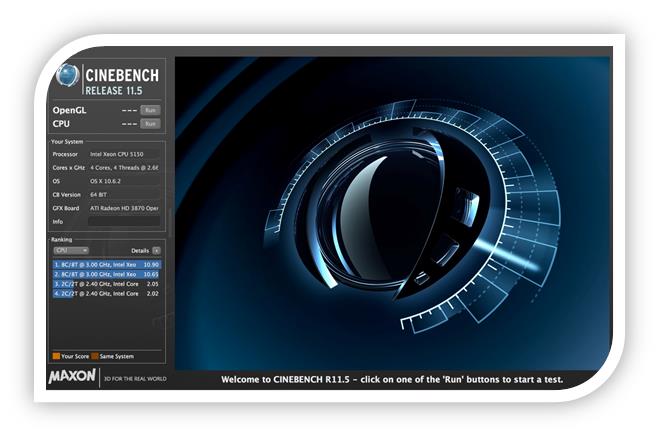Click the Cinebench globe logo icon

point(69,77)
